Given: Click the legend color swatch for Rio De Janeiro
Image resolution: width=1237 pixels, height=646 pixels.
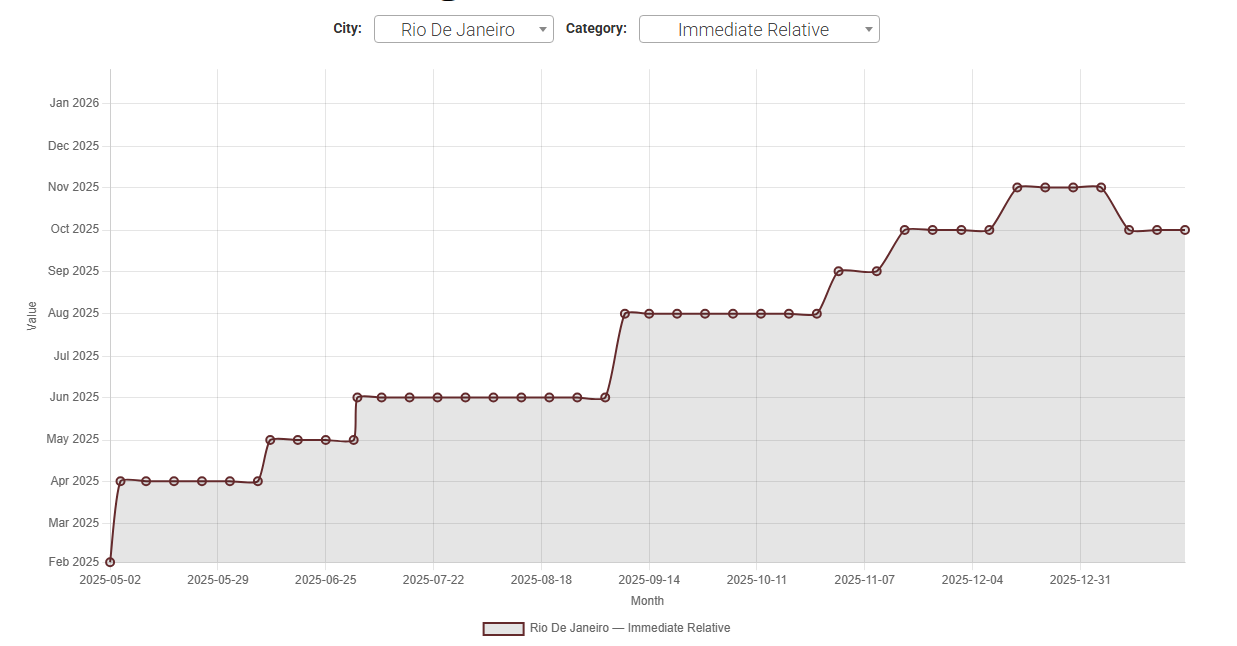Looking at the screenshot, I should (x=503, y=629).
